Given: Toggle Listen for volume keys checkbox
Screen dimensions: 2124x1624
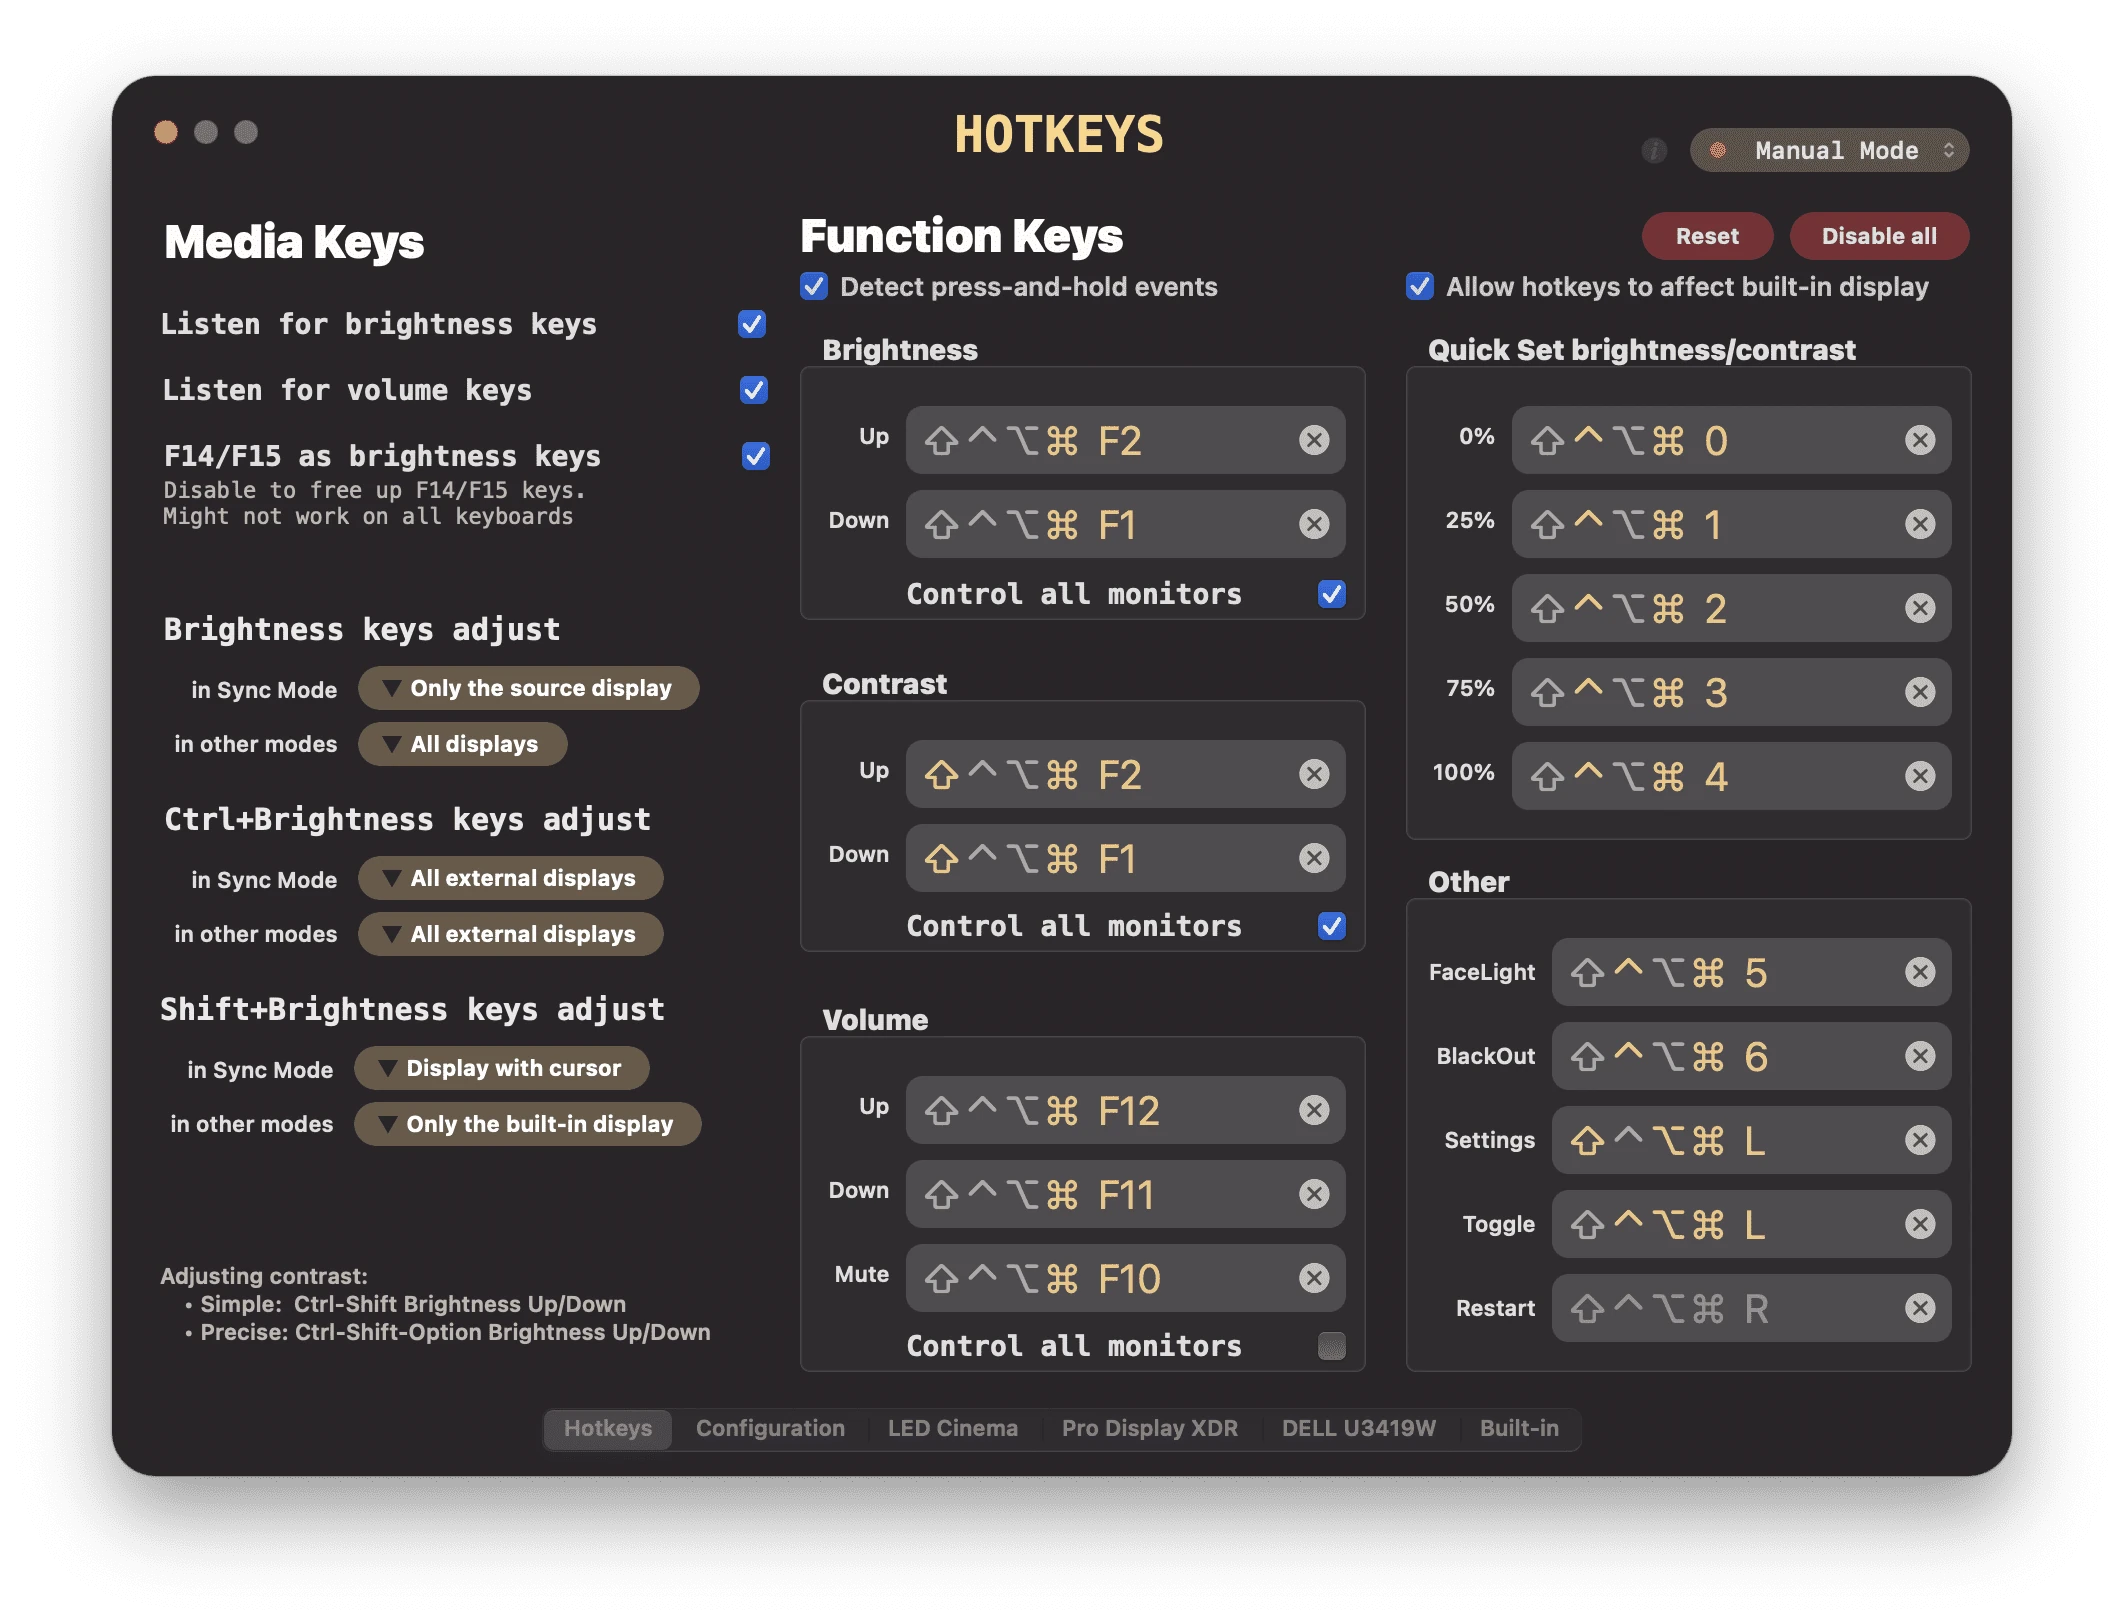Looking at the screenshot, I should [x=754, y=390].
